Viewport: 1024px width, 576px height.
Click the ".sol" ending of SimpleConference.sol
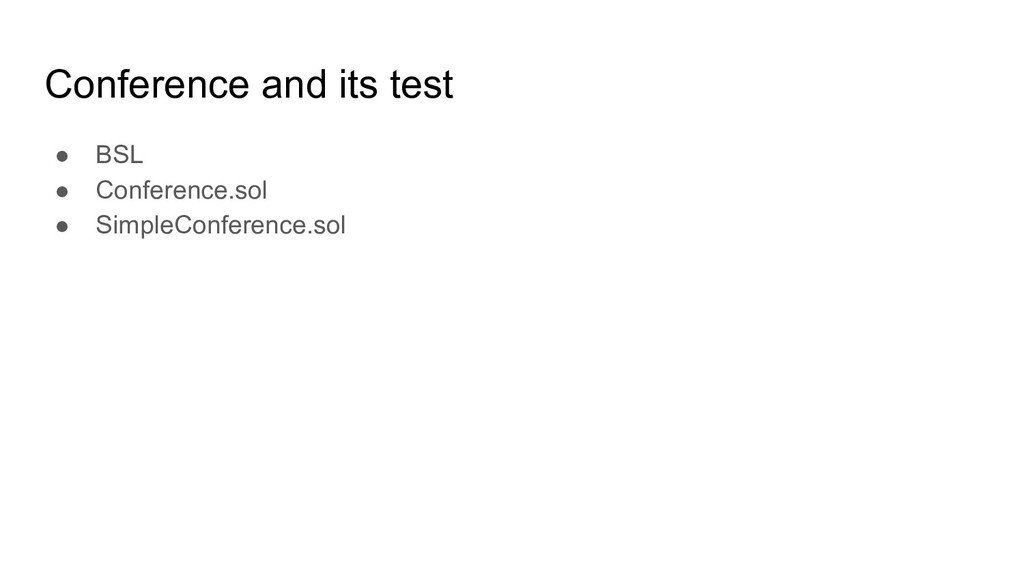pyautogui.click(x=326, y=225)
